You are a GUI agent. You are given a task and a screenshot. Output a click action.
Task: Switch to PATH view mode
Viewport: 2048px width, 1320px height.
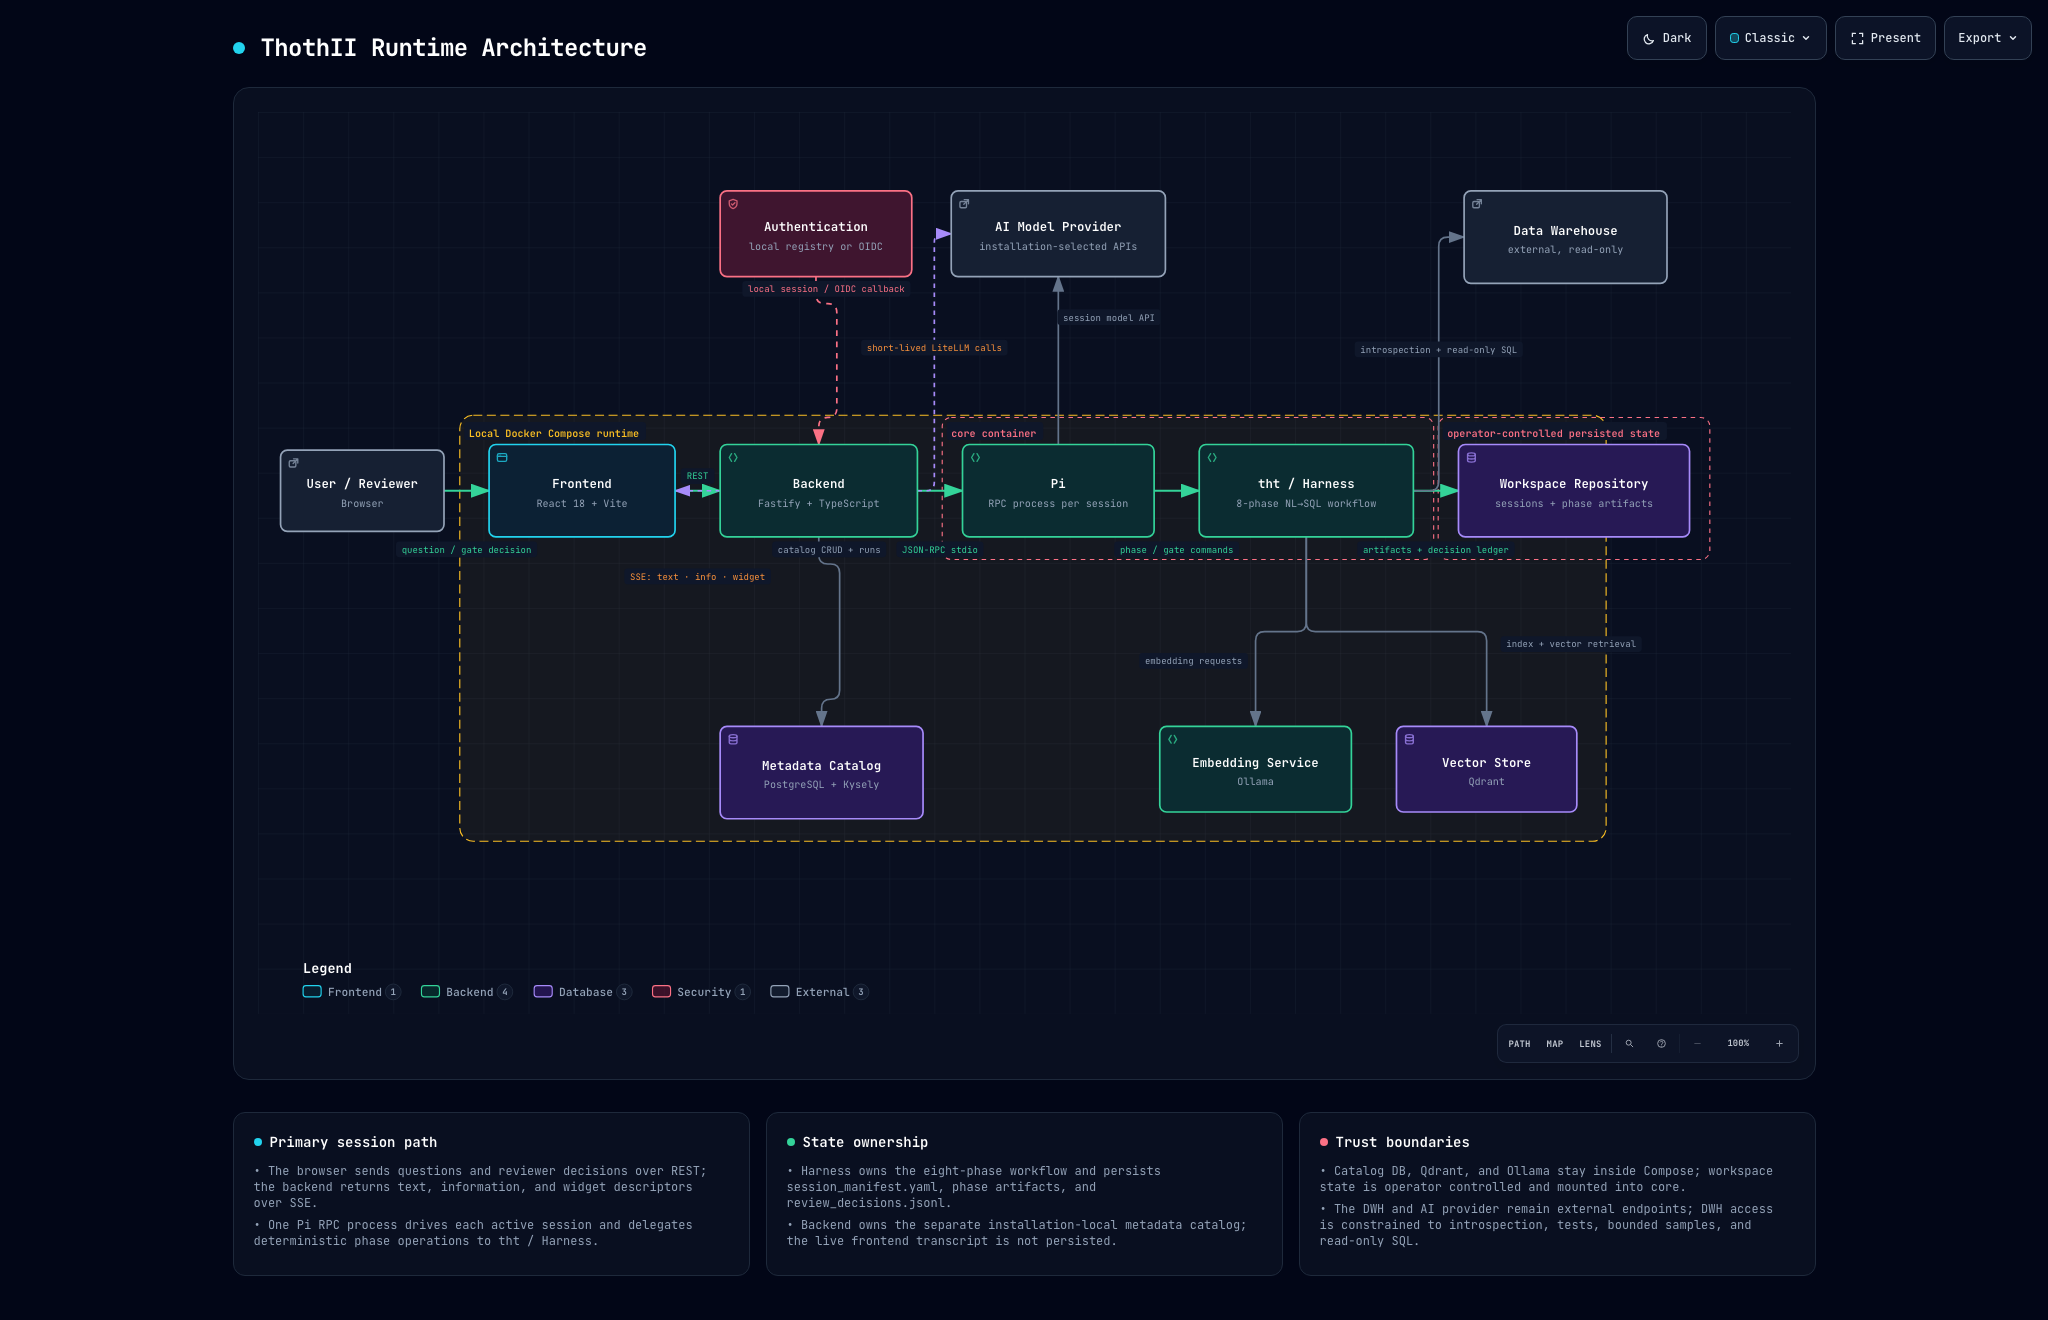click(x=1519, y=1043)
